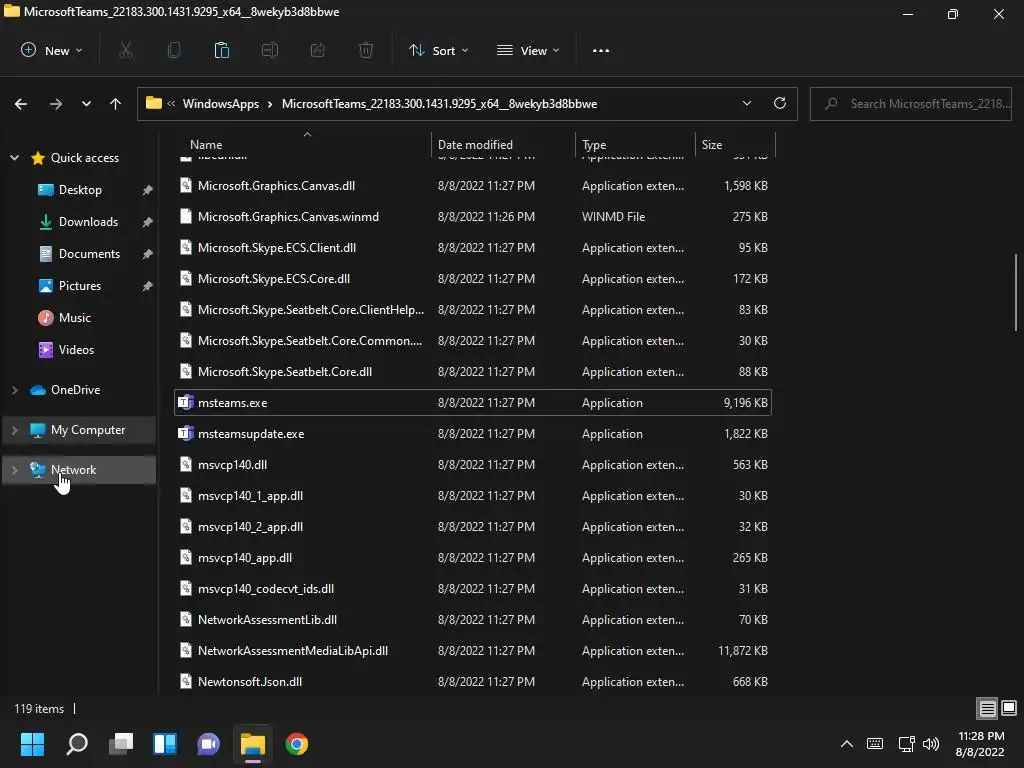Open Desktop in Quick access

point(80,190)
